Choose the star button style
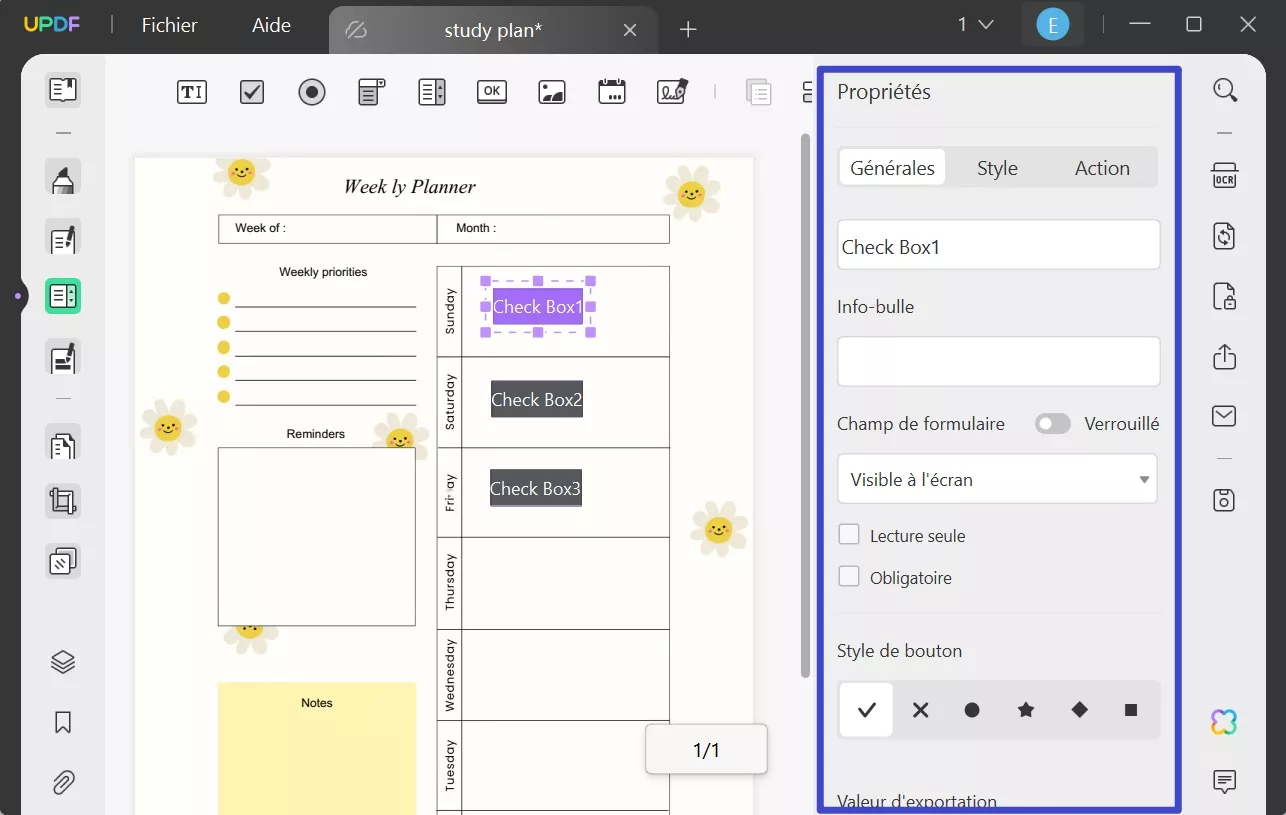 [1026, 710]
